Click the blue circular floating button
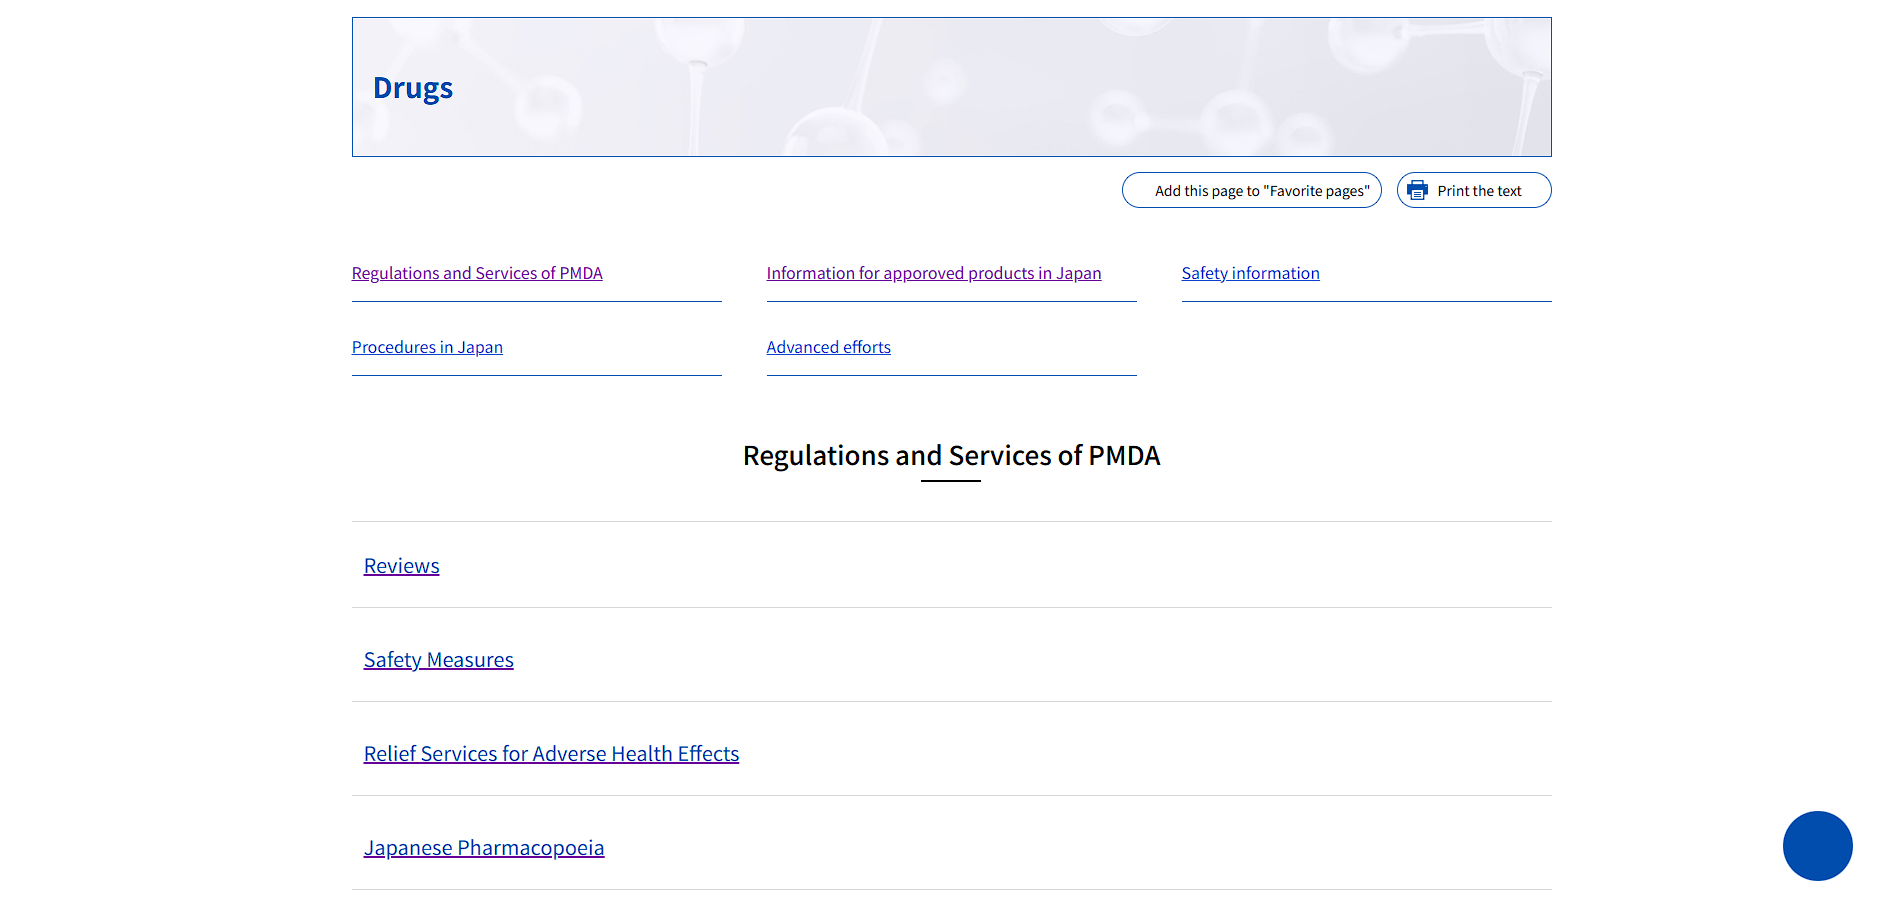The image size is (1899, 911). 1817,845
